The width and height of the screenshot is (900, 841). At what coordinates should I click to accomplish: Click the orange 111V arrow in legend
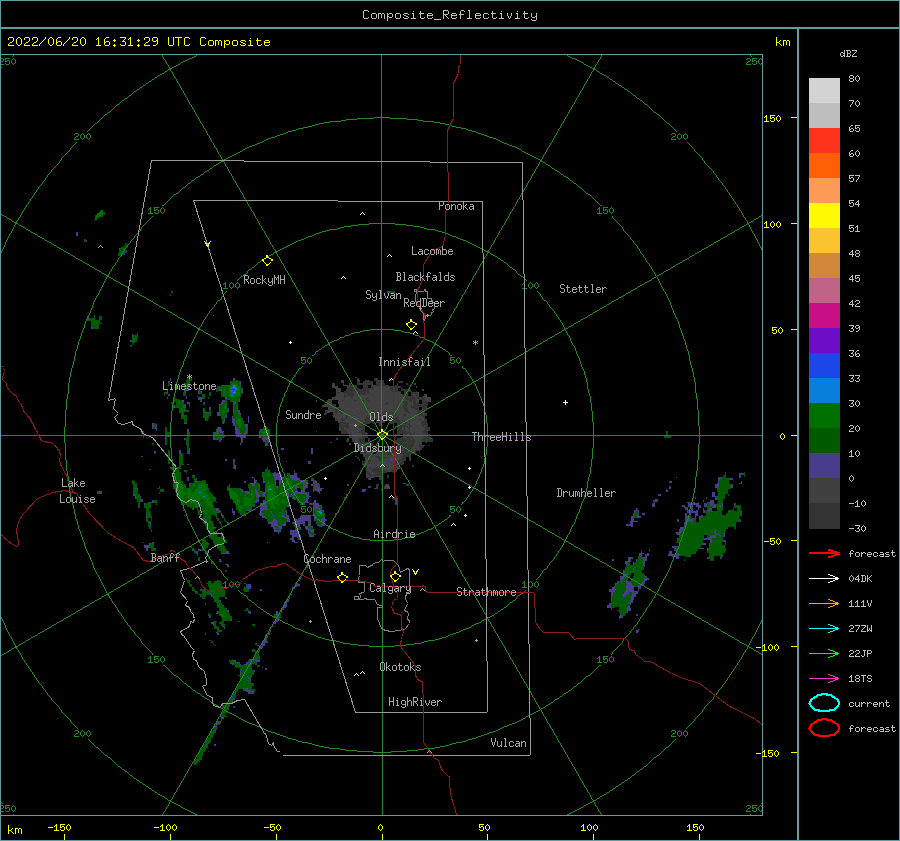tap(824, 603)
